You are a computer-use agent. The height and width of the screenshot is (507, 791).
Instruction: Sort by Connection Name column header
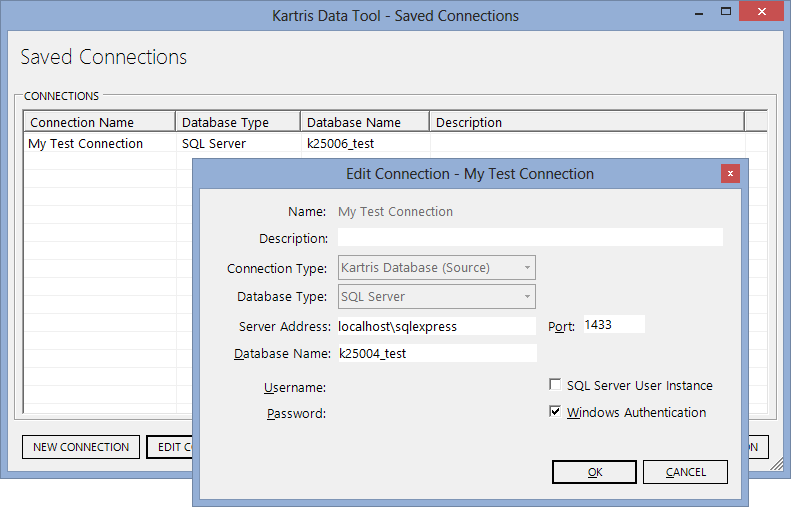click(x=99, y=122)
